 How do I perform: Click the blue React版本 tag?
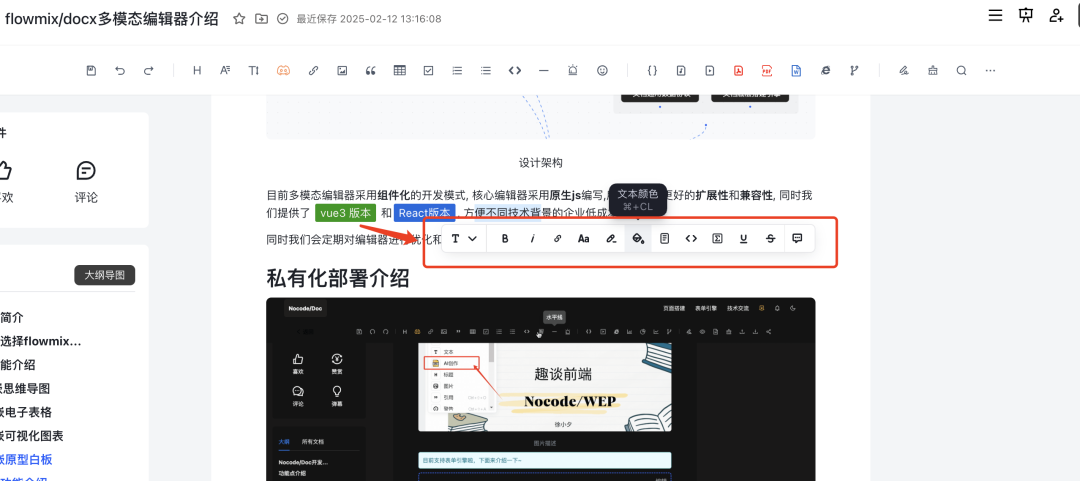coord(425,213)
